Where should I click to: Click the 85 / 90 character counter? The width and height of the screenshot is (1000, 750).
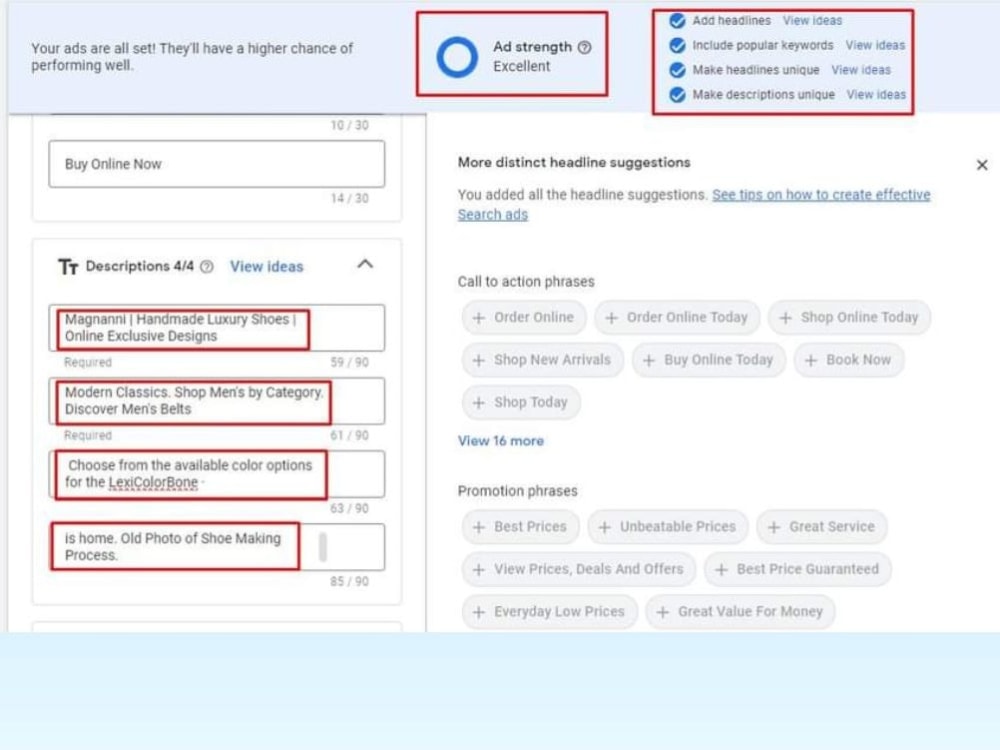click(x=349, y=582)
